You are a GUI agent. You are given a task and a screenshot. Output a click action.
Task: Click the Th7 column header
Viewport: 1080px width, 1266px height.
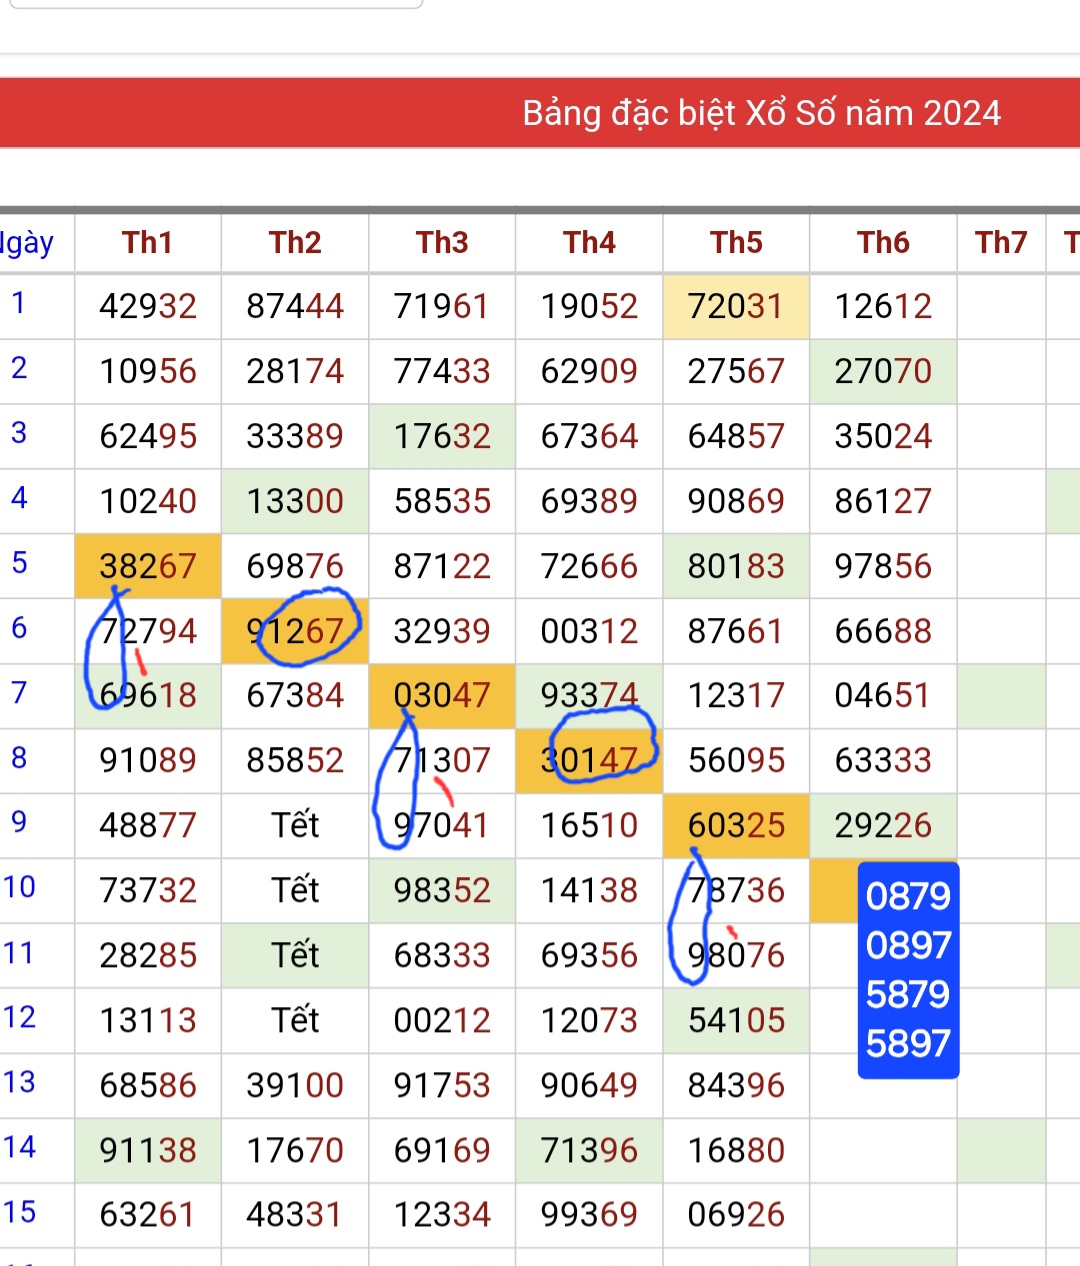coord(1001,243)
